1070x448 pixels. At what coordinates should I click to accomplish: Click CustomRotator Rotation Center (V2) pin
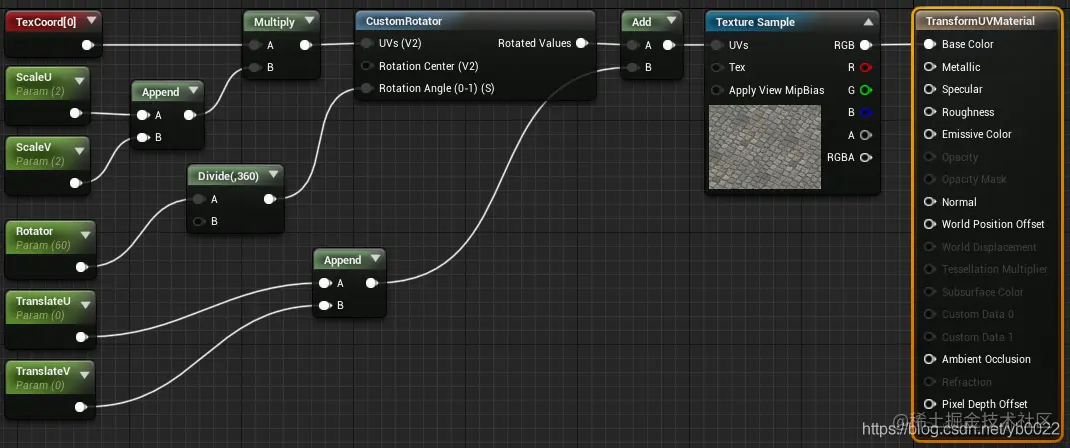(x=367, y=66)
